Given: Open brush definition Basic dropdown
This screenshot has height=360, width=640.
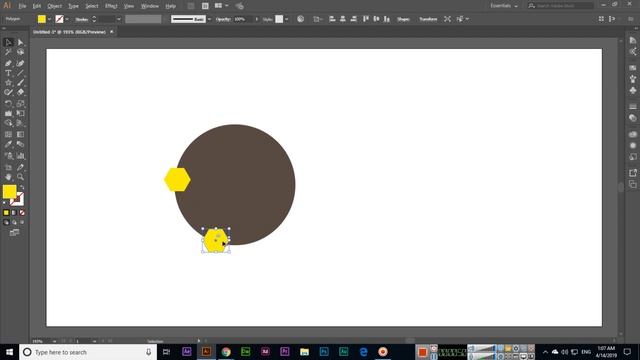Looking at the screenshot, I should tap(209, 19).
